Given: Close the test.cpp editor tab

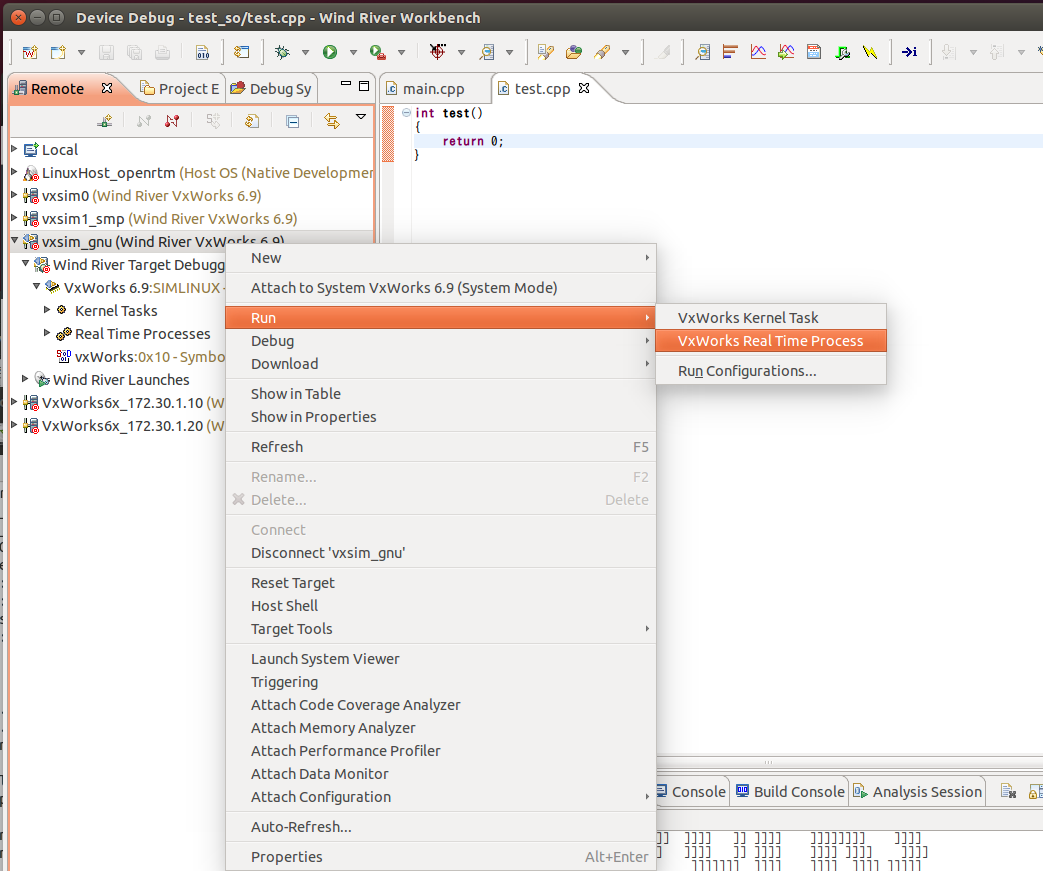Looking at the screenshot, I should 584,88.
